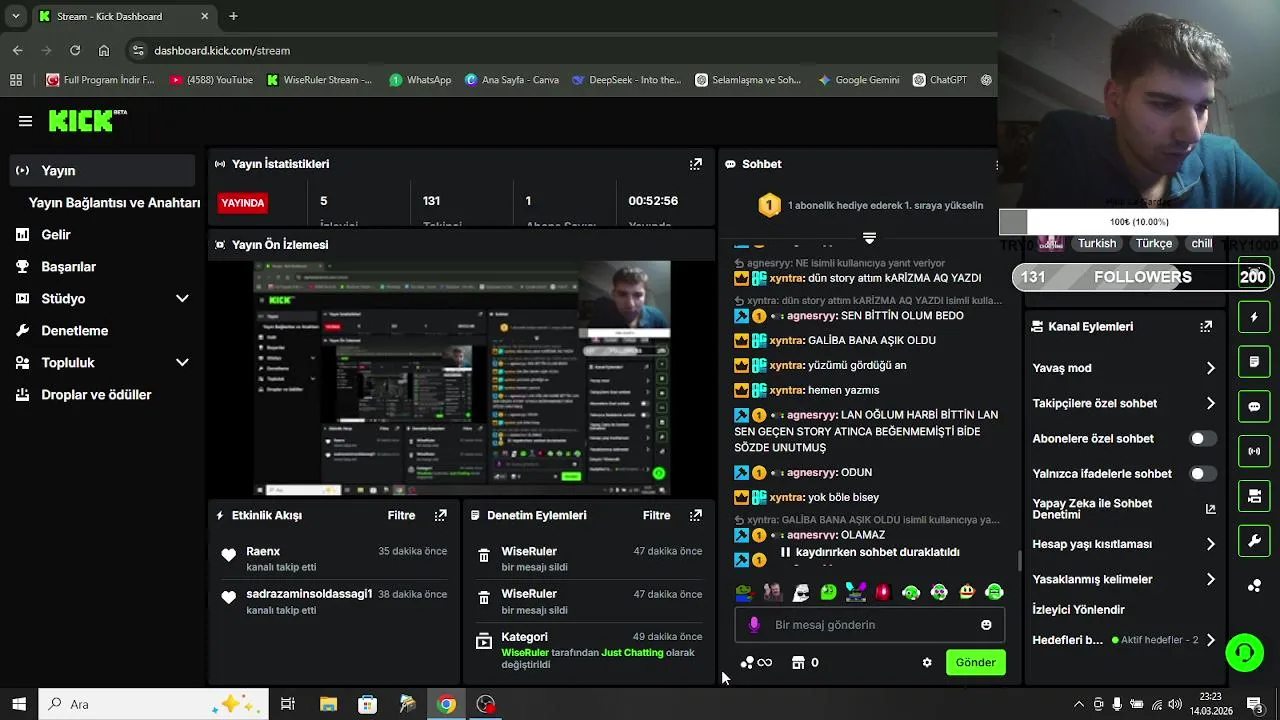The image size is (1280, 720).
Task: Open Yavaş mod options
Action: [1124, 368]
